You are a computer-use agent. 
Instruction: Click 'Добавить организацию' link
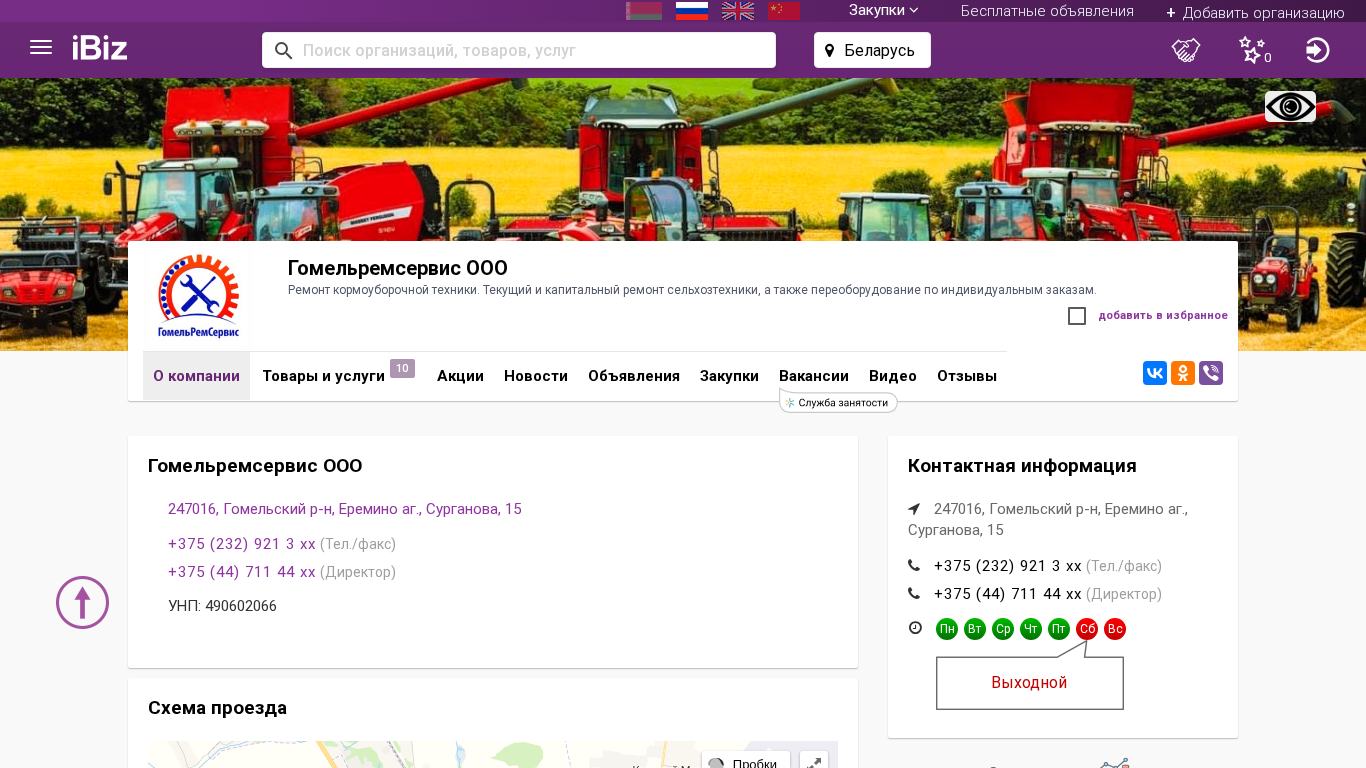point(1255,12)
